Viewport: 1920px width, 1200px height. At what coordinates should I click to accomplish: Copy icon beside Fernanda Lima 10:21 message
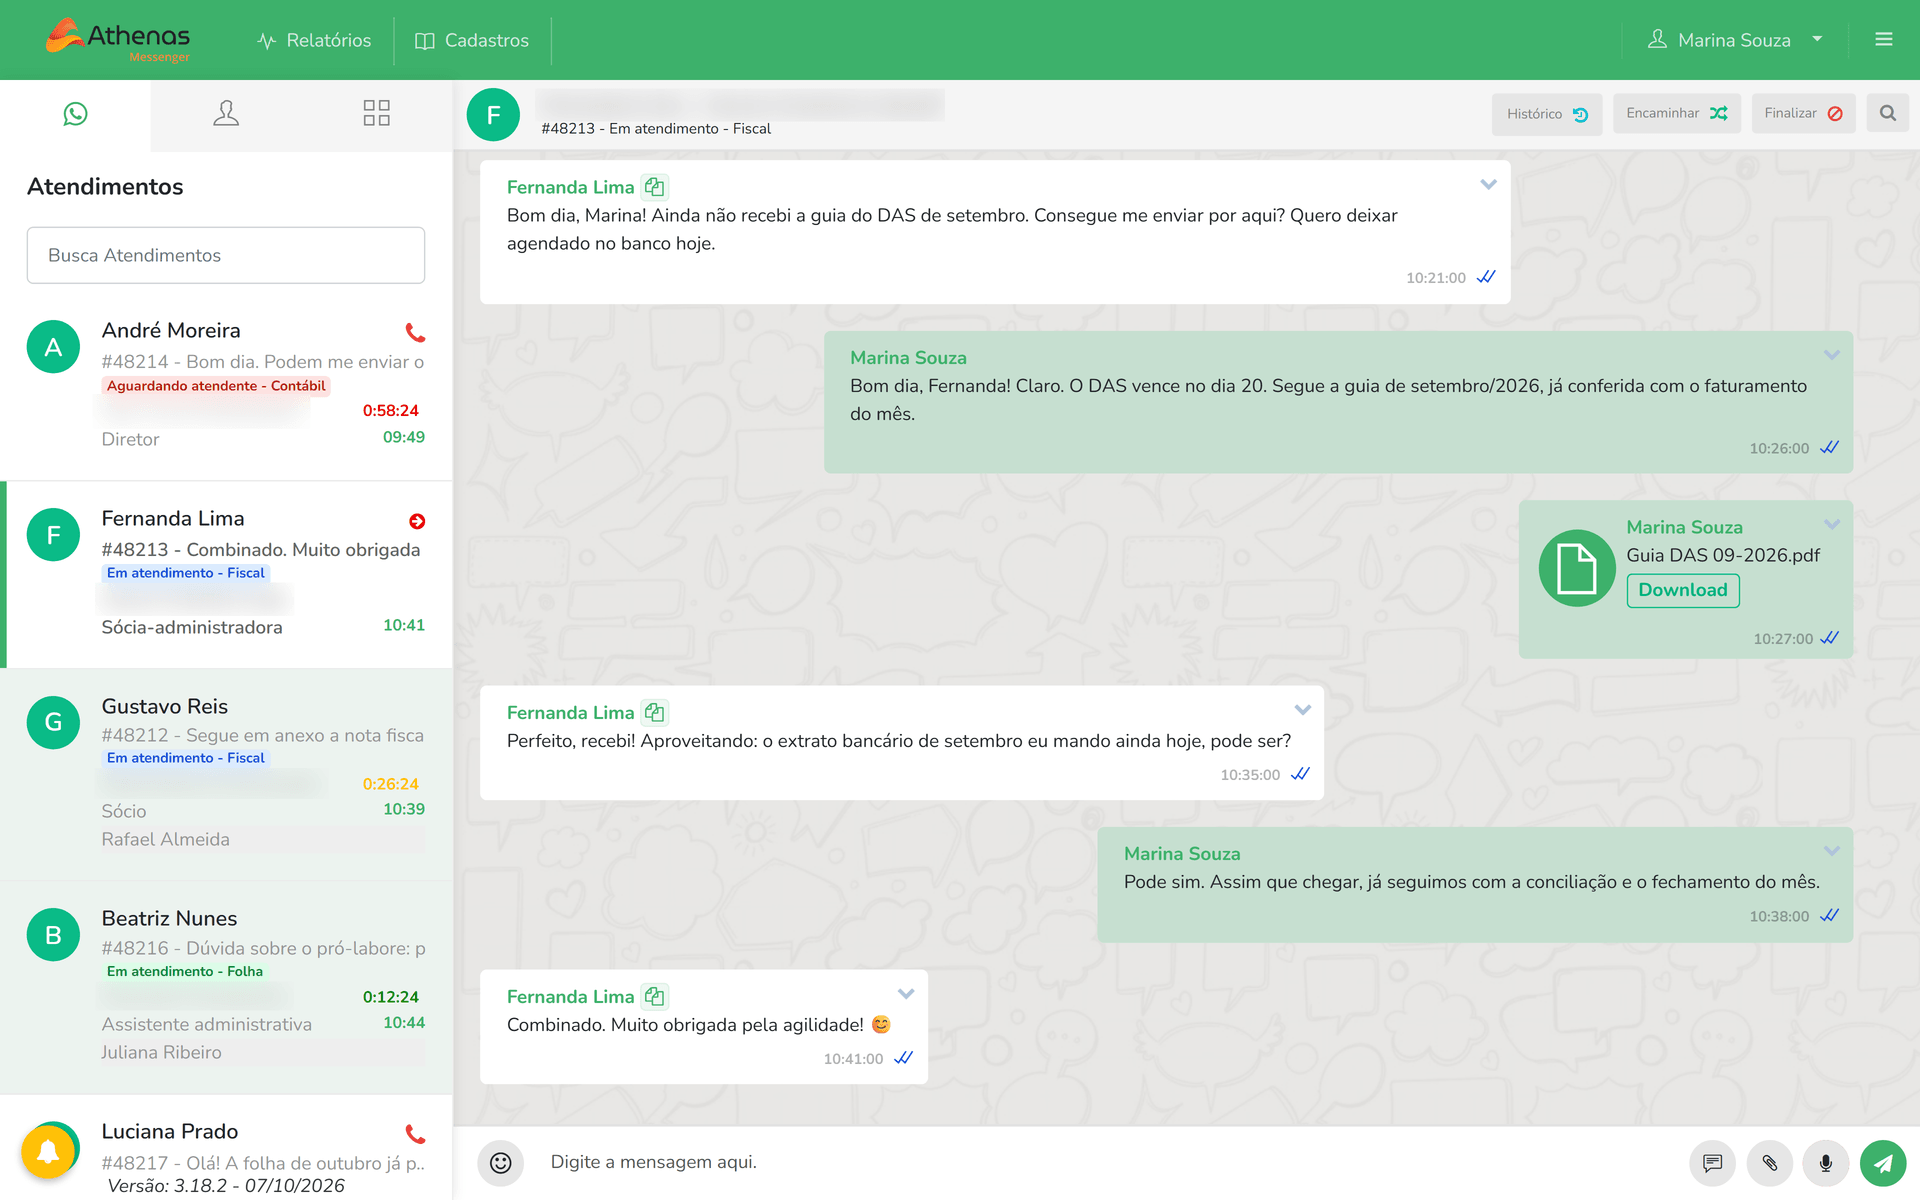click(x=655, y=187)
